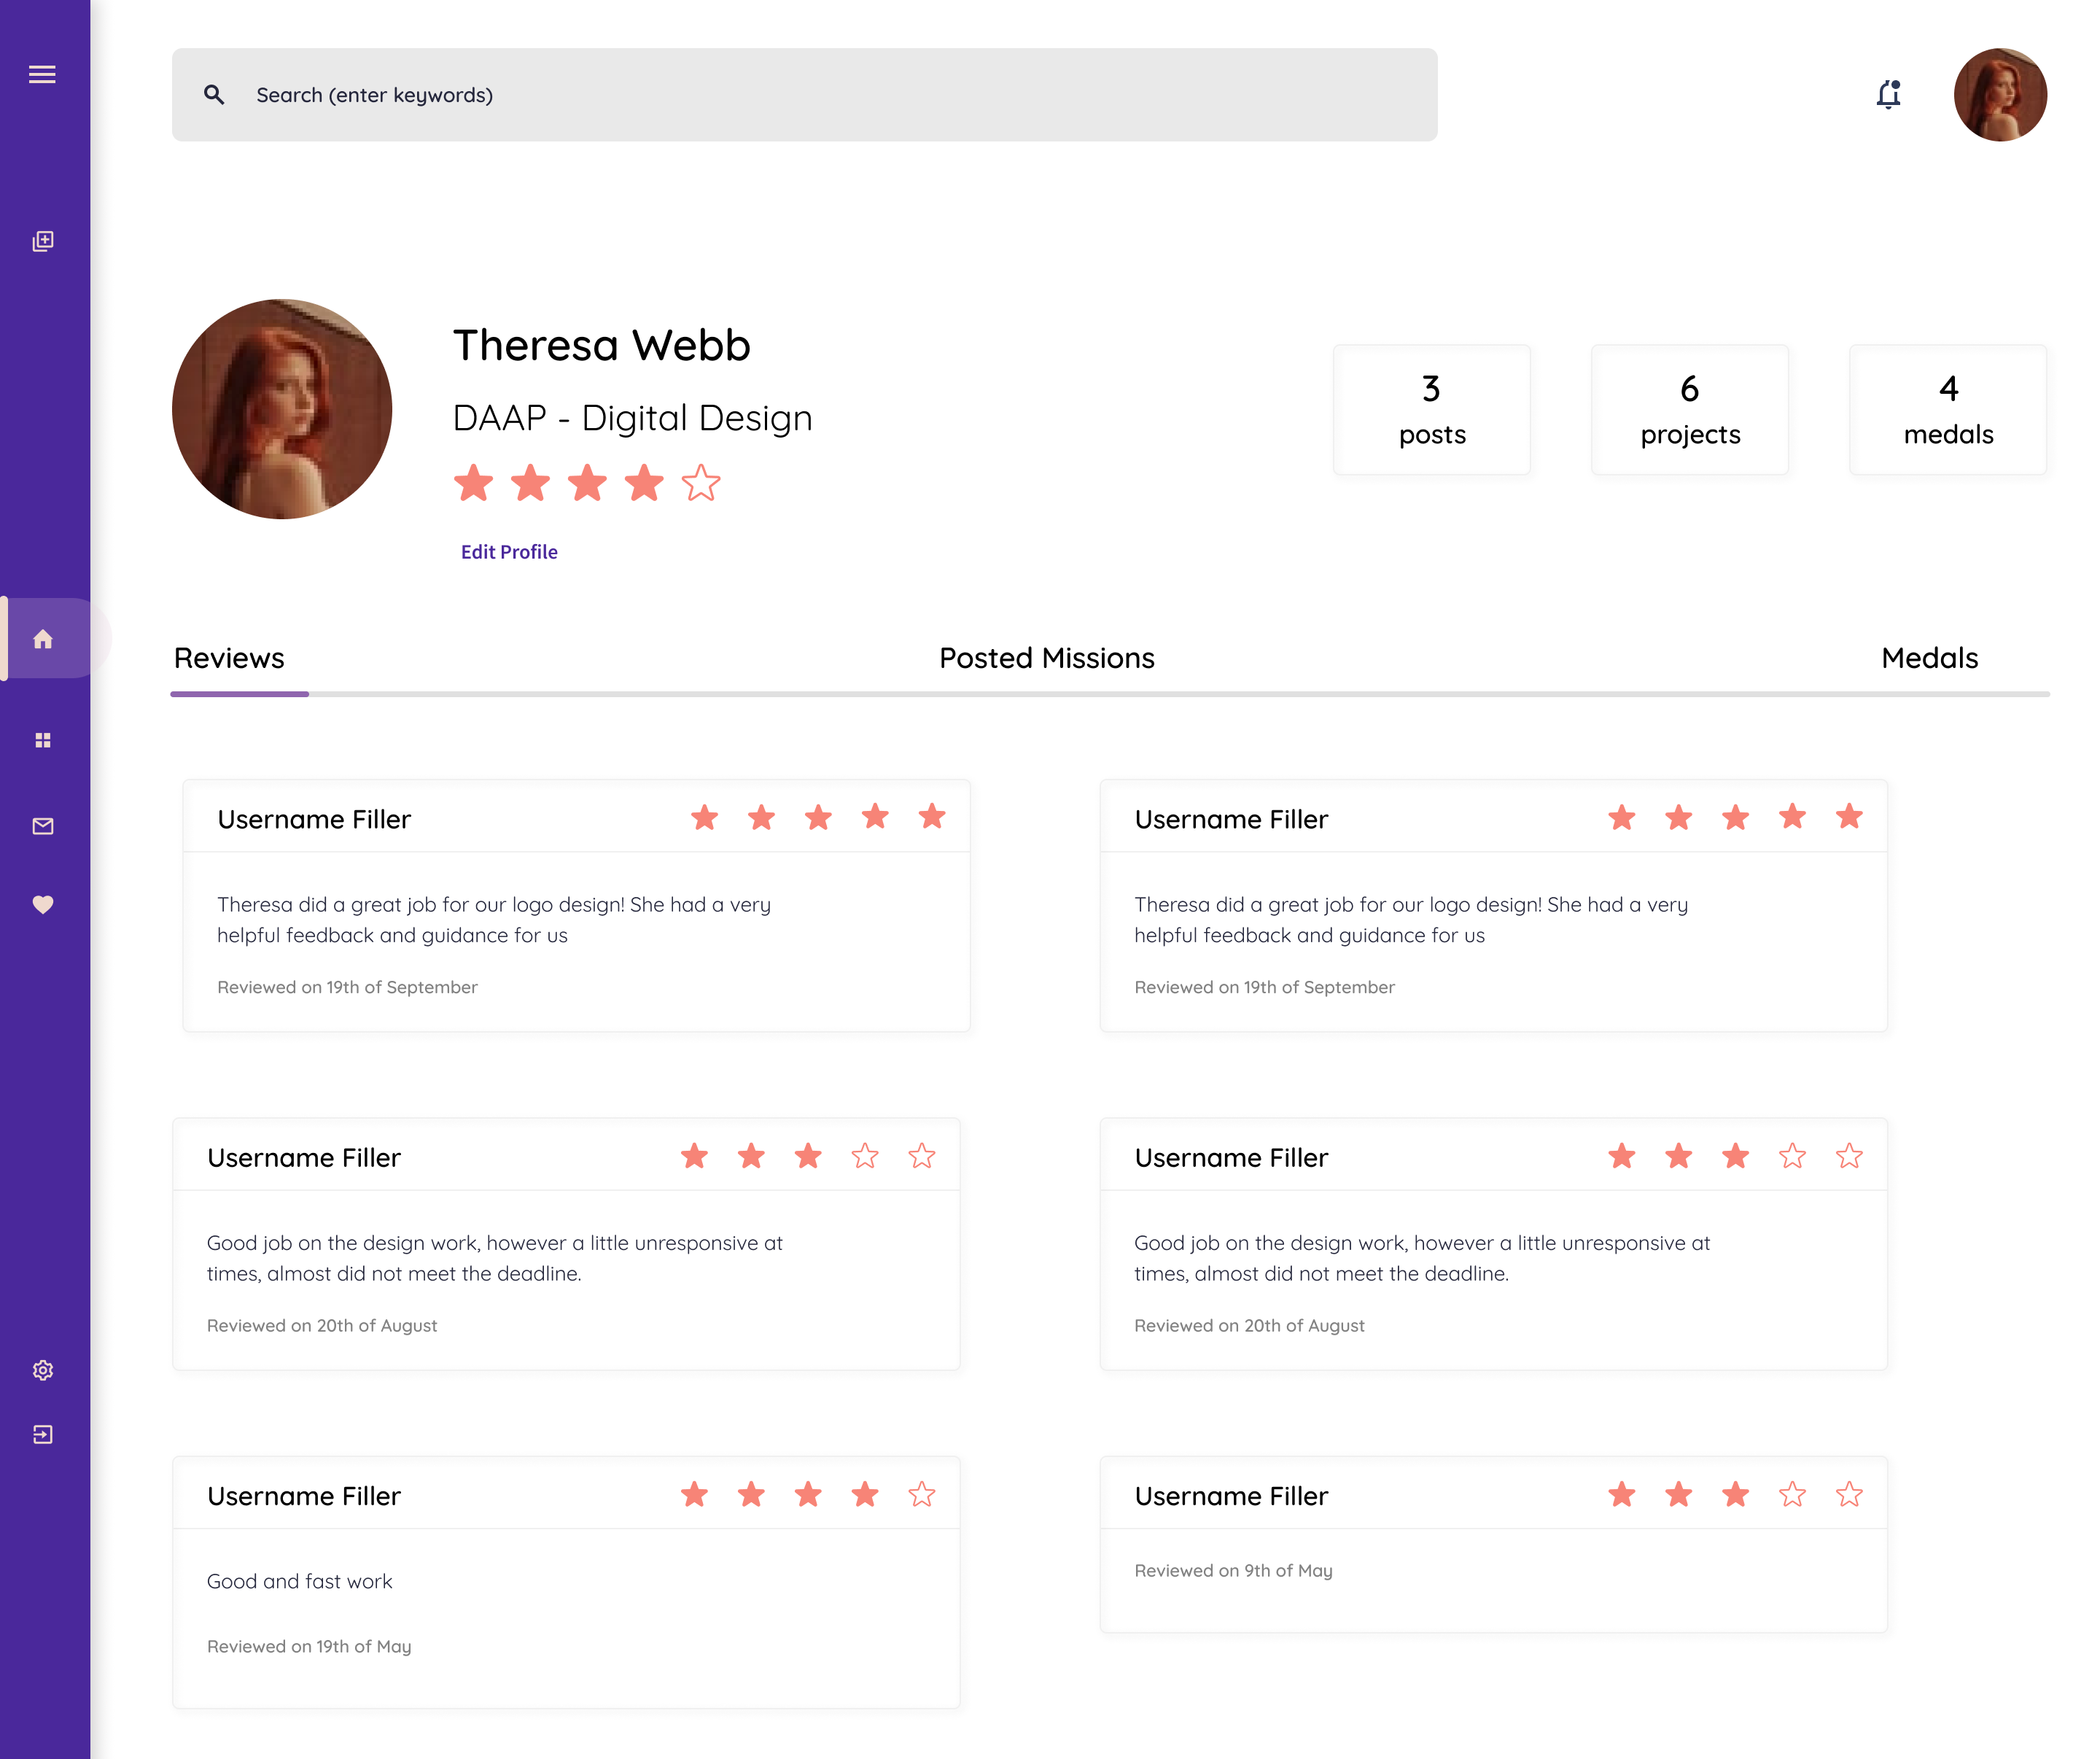Image resolution: width=2100 pixels, height=1759 pixels.
Task: Open messages via envelope icon
Action: 42,826
